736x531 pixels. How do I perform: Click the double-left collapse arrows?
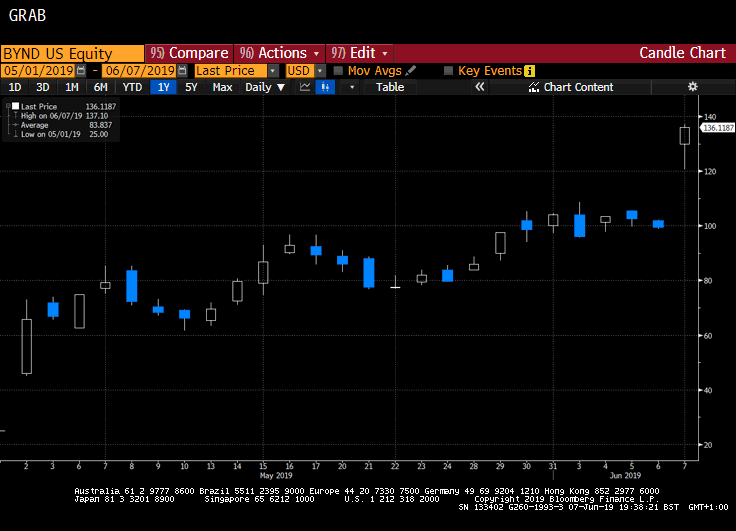click(x=479, y=87)
